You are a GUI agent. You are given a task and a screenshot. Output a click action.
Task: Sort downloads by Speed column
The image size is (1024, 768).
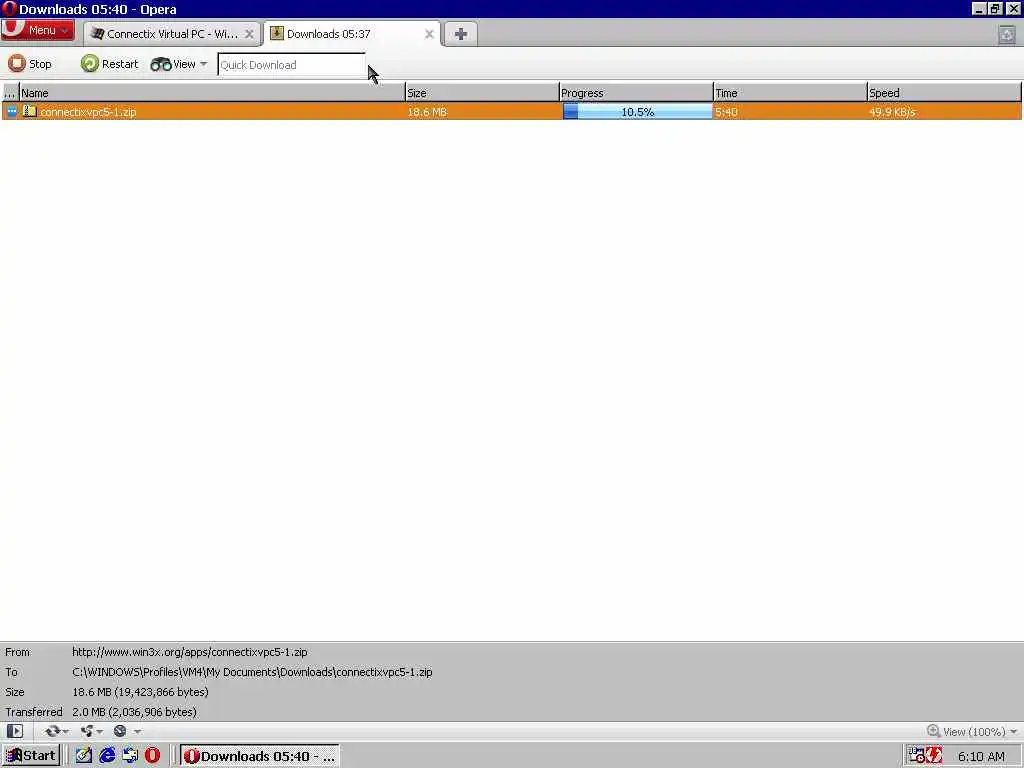944,93
